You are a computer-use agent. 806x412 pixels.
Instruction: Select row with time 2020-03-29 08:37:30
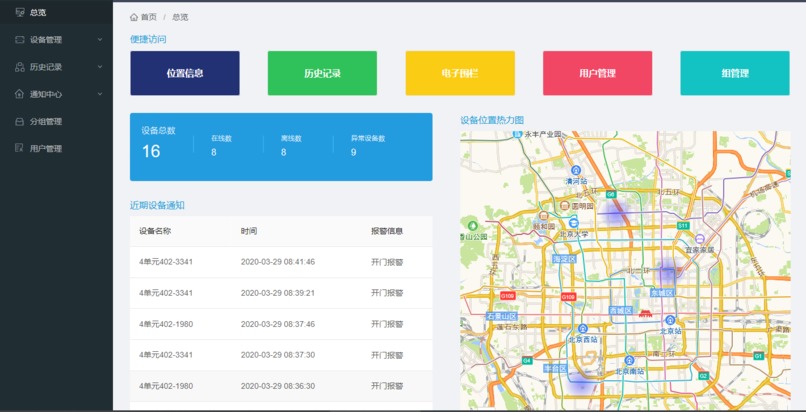coord(281,355)
